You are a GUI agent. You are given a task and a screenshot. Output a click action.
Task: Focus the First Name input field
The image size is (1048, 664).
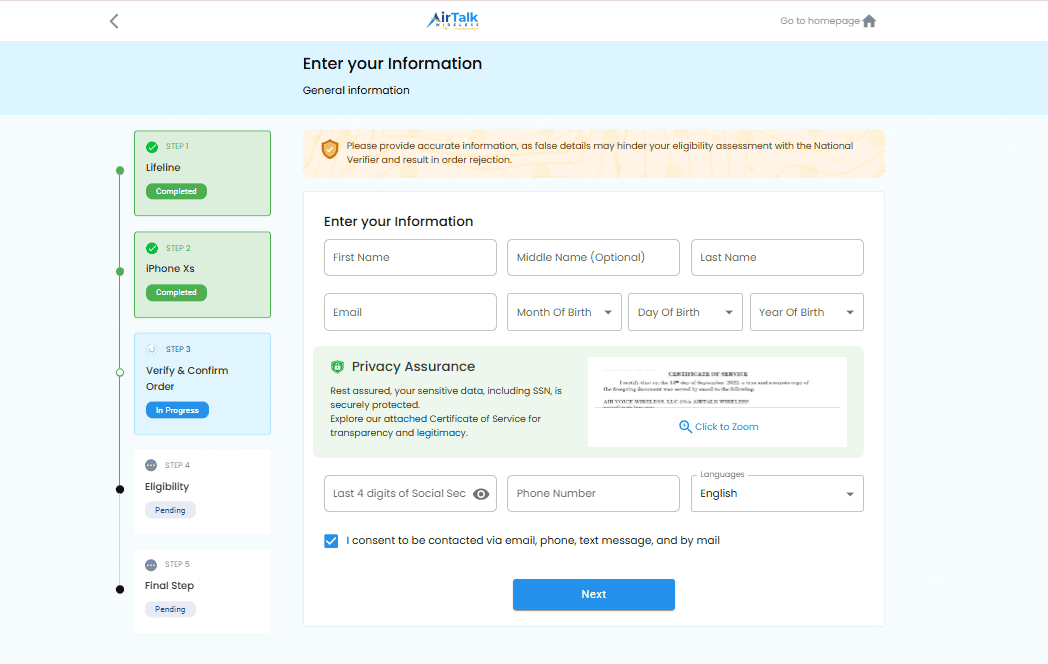[410, 257]
